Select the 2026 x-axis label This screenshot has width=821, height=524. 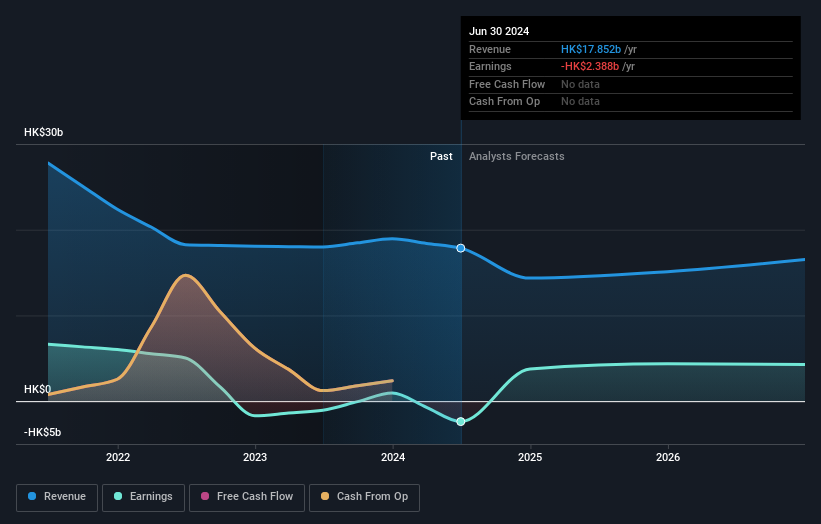point(668,458)
